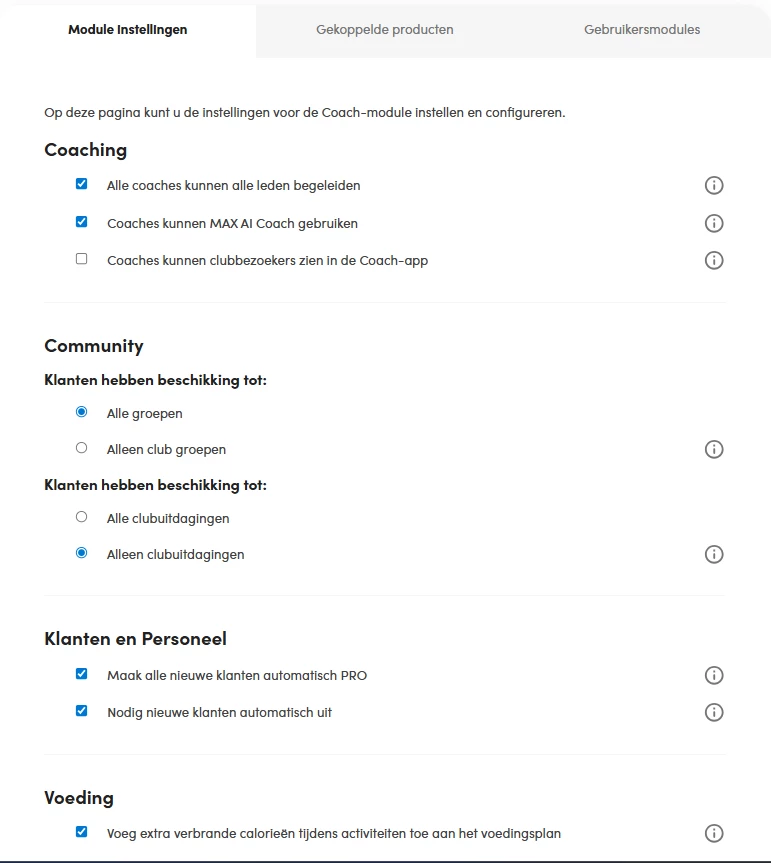
Task: Select the 'Alleen club groepen' radio button
Action: coord(82,448)
